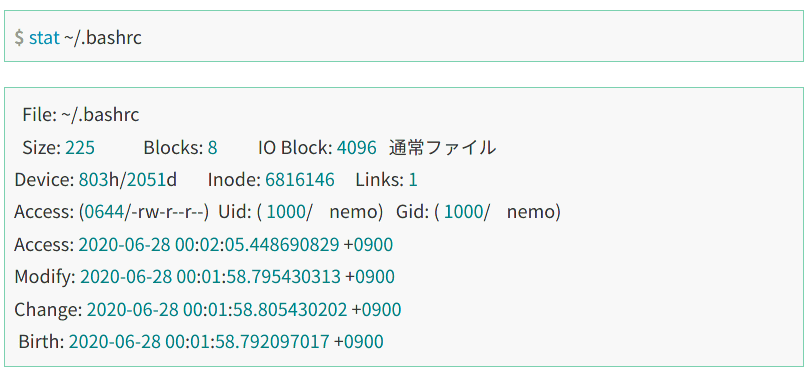Click the Change timestamp line
Screen dimensions: 810x376
208,309
